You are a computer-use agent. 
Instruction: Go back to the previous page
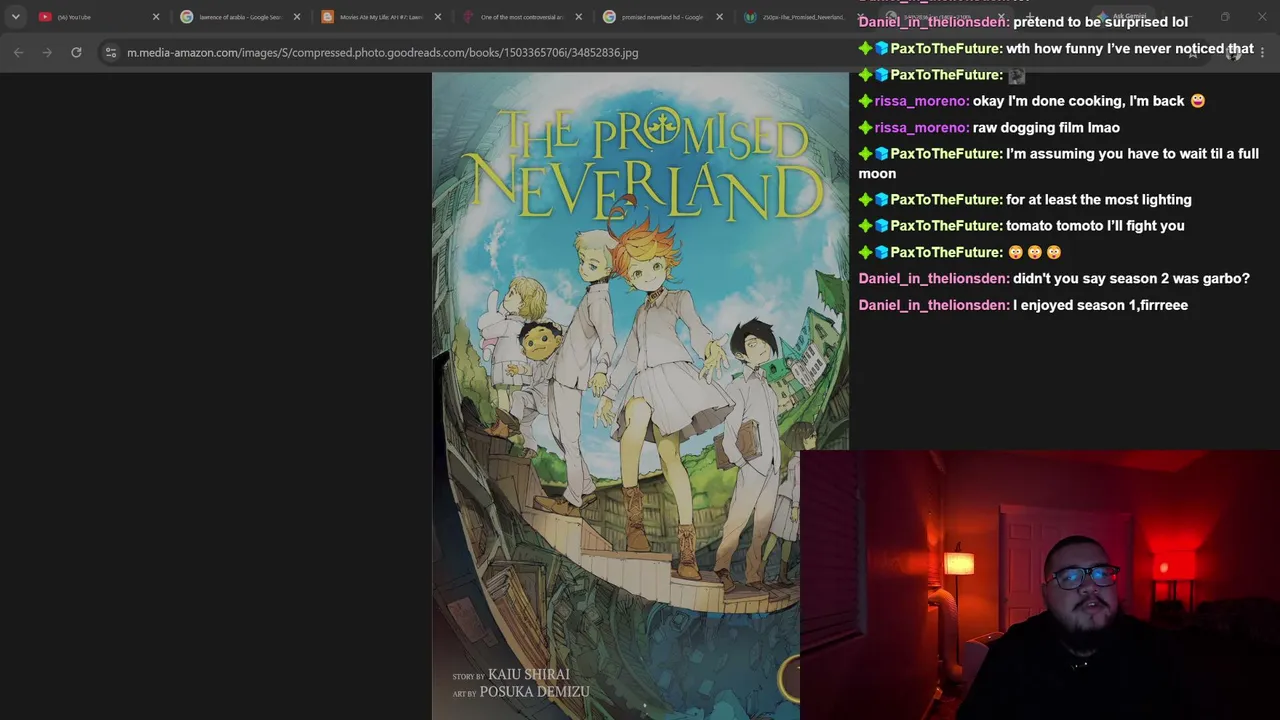pyautogui.click(x=19, y=52)
